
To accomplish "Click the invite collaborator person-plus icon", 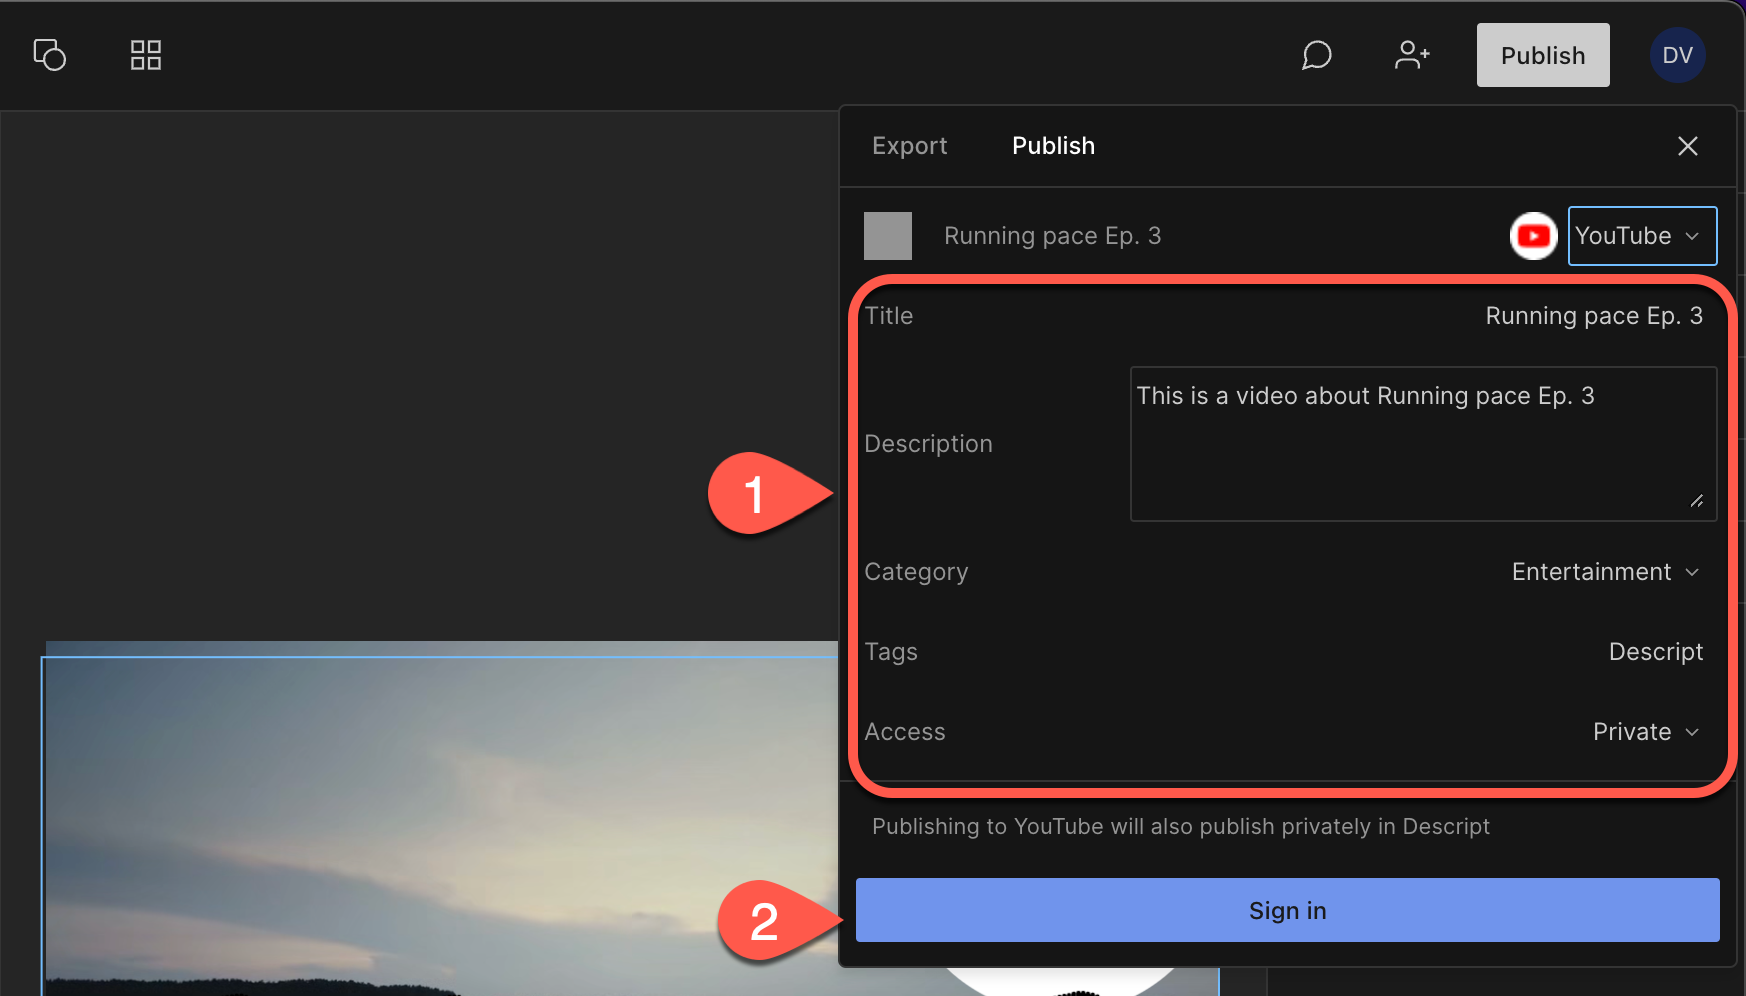I will click(1412, 55).
